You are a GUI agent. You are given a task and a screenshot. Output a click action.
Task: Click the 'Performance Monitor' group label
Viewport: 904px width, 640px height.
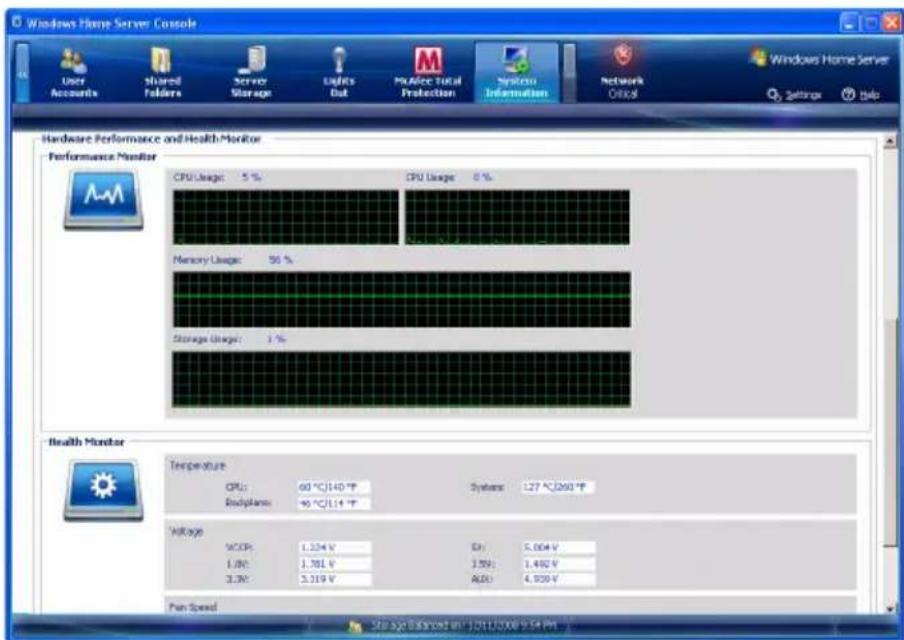[102, 156]
